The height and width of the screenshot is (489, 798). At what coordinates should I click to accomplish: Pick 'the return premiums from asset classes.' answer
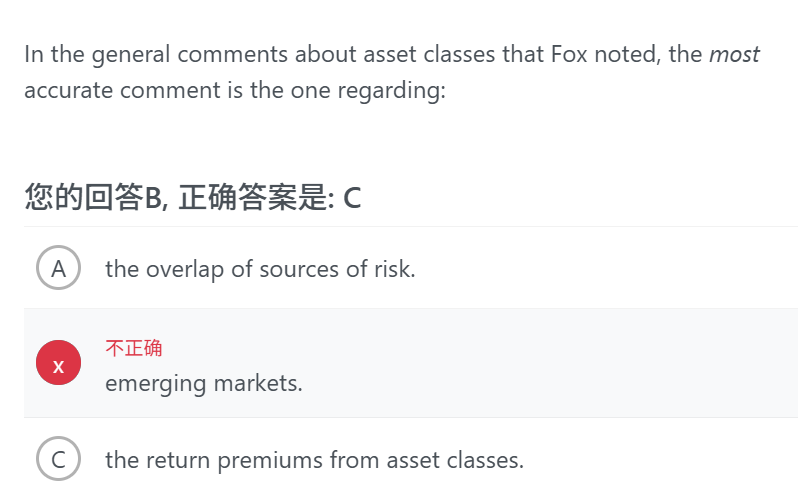[x=315, y=460]
